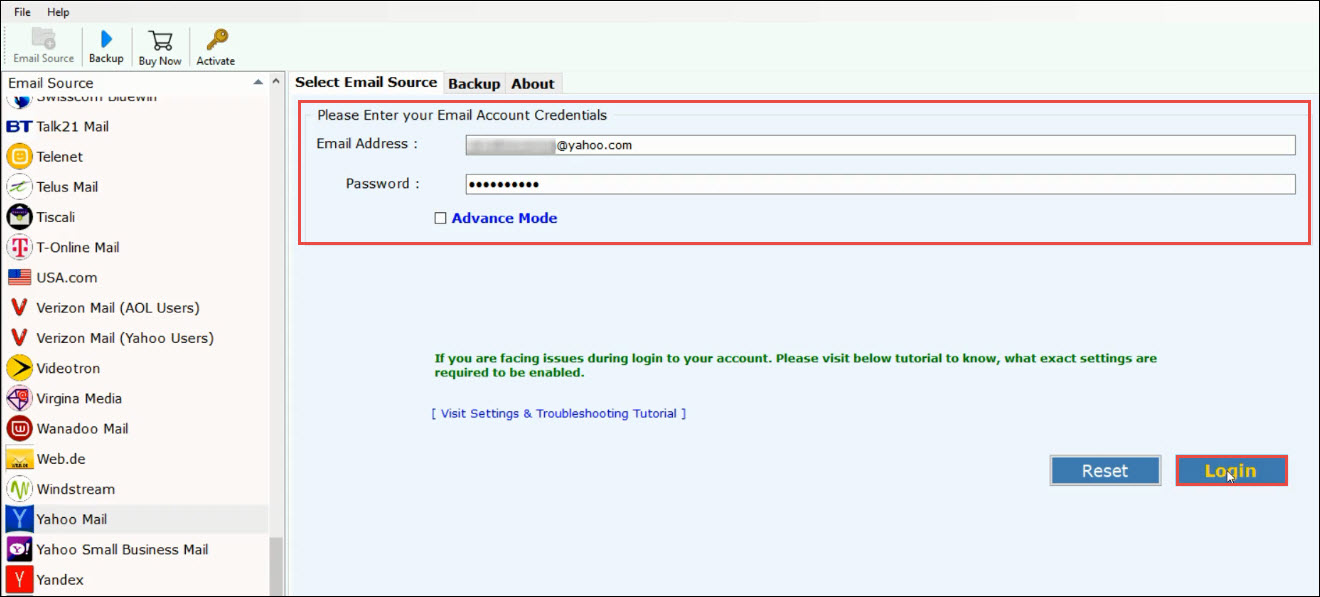The height and width of the screenshot is (597, 1320).
Task: Enable the Advance Mode checkbox
Action: pyautogui.click(x=440, y=218)
